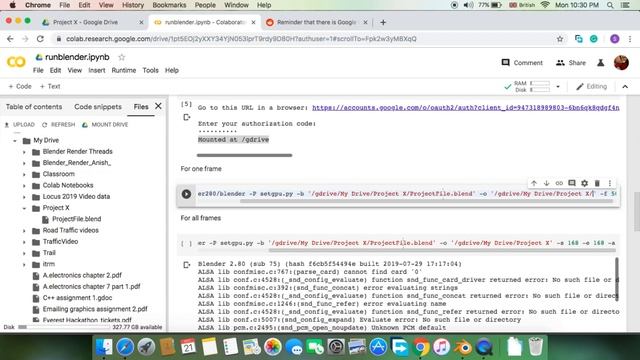Expand Road Traffic videos folder

click(x=24, y=231)
